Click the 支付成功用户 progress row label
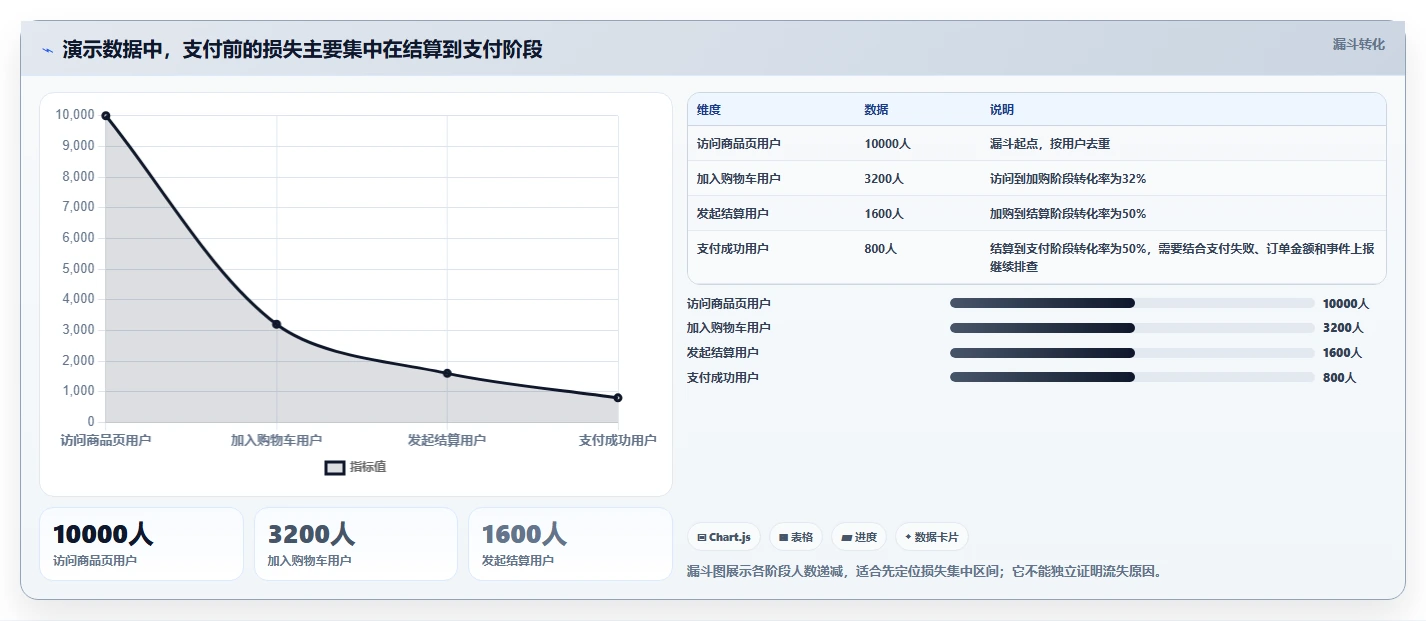The width and height of the screenshot is (1426, 621). (723, 377)
